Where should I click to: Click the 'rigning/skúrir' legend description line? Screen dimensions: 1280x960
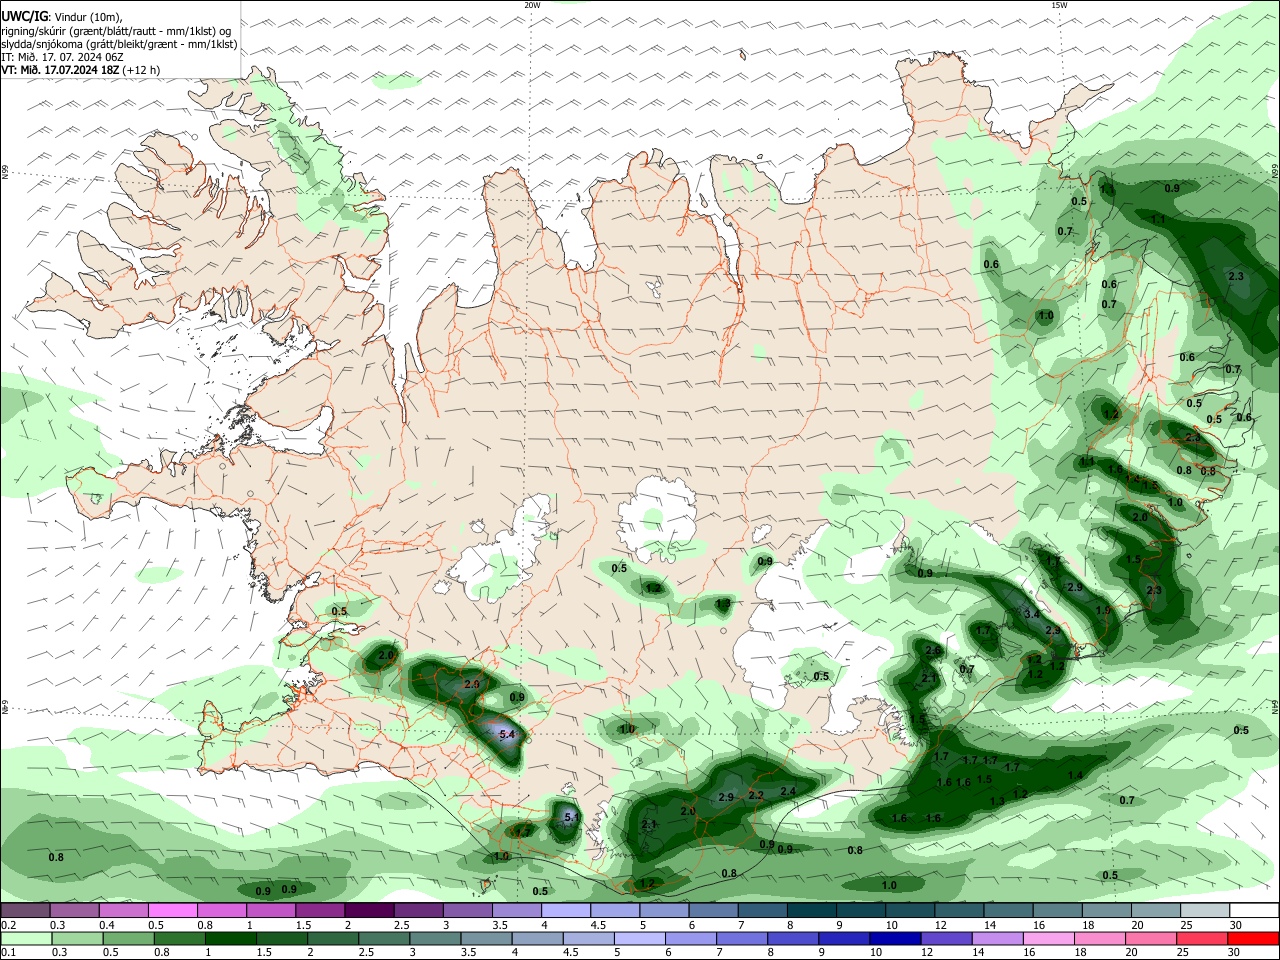pyautogui.click(x=116, y=31)
